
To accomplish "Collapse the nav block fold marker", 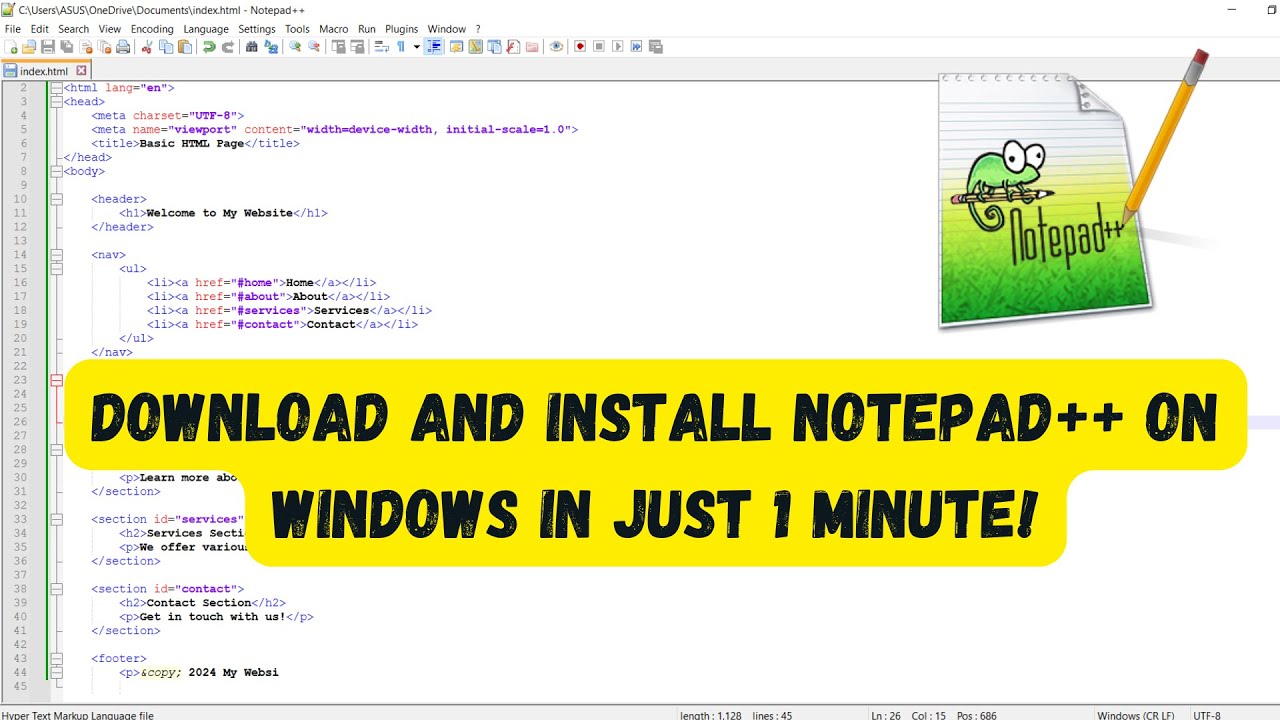I will coord(56,255).
